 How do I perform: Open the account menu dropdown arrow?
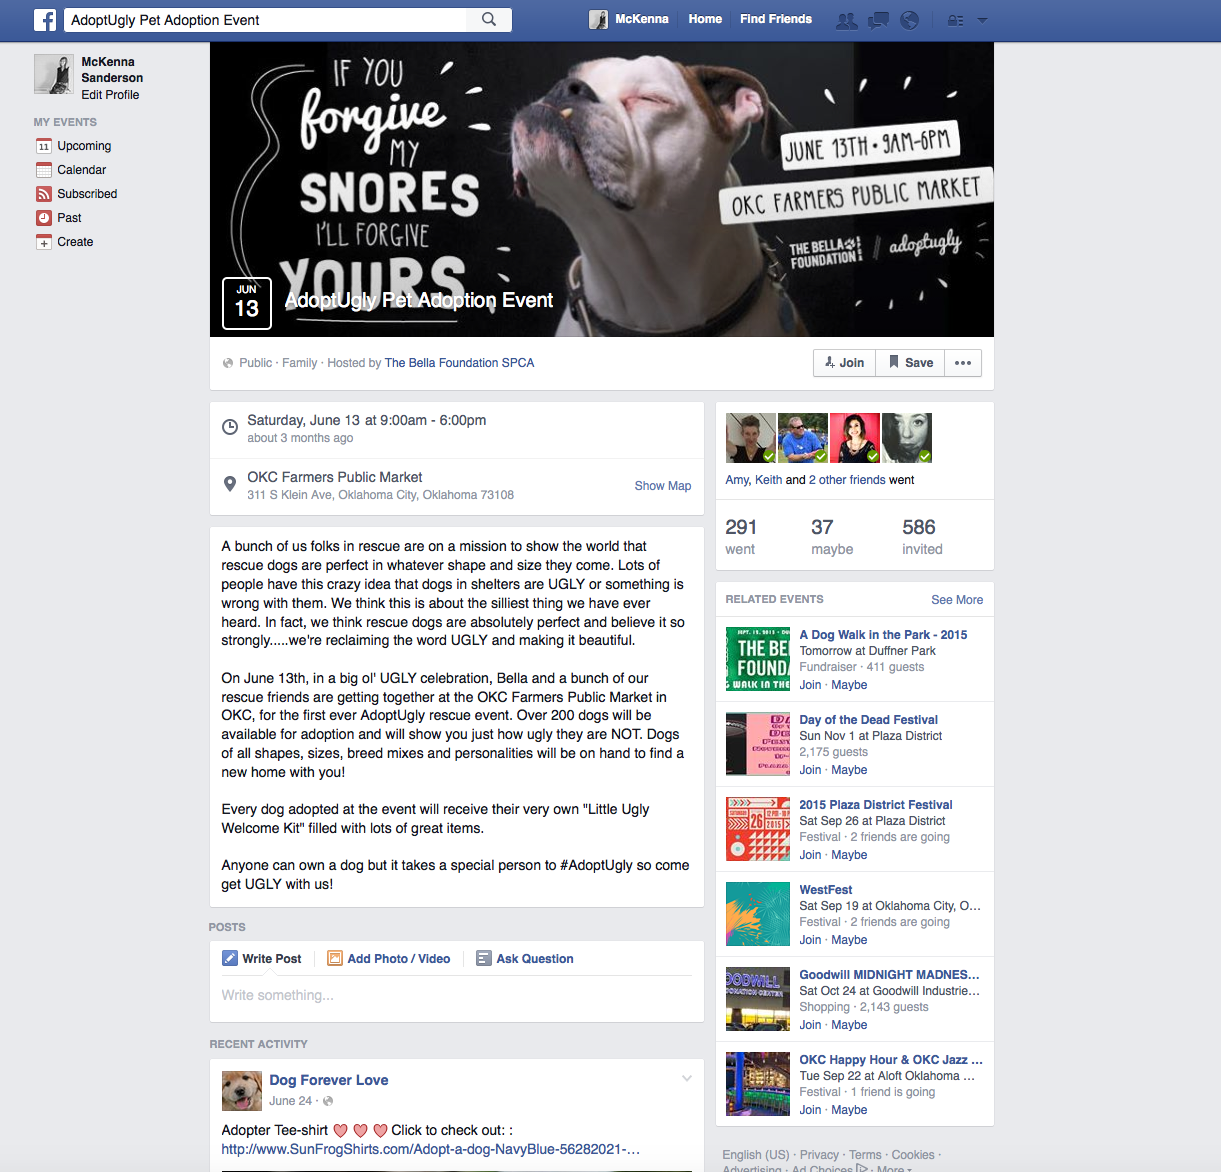(982, 20)
